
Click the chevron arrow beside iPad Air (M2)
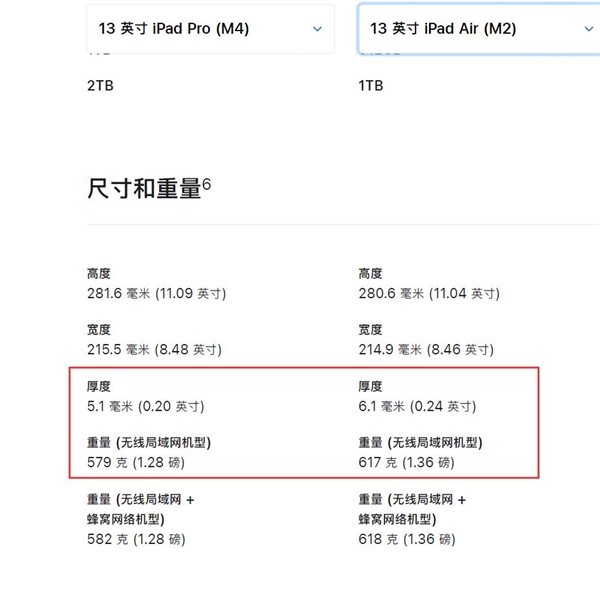point(588,29)
